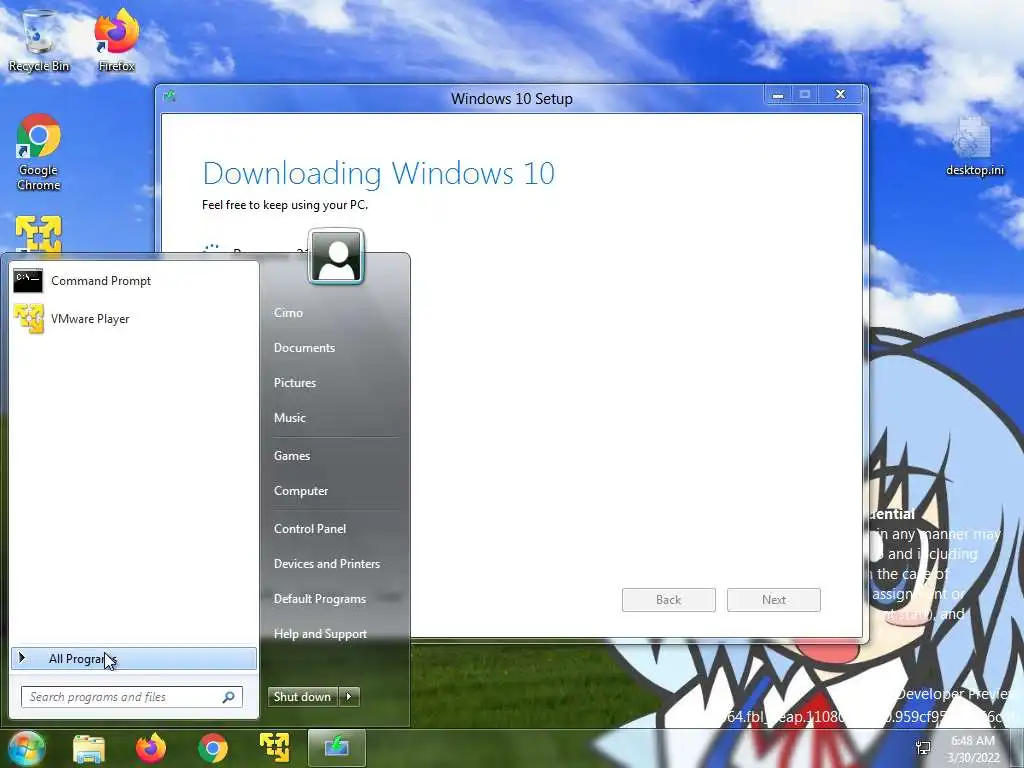This screenshot has width=1024, height=768.
Task: Click the Next button in Setup
Action: point(774,600)
